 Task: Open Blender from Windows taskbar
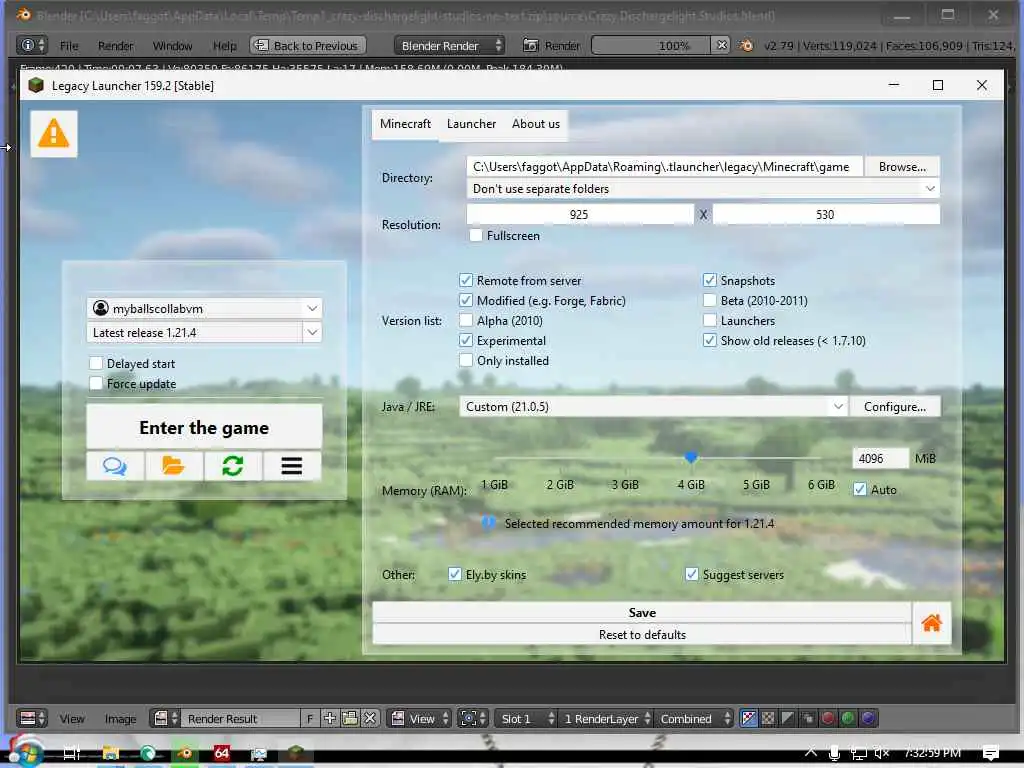coord(185,753)
